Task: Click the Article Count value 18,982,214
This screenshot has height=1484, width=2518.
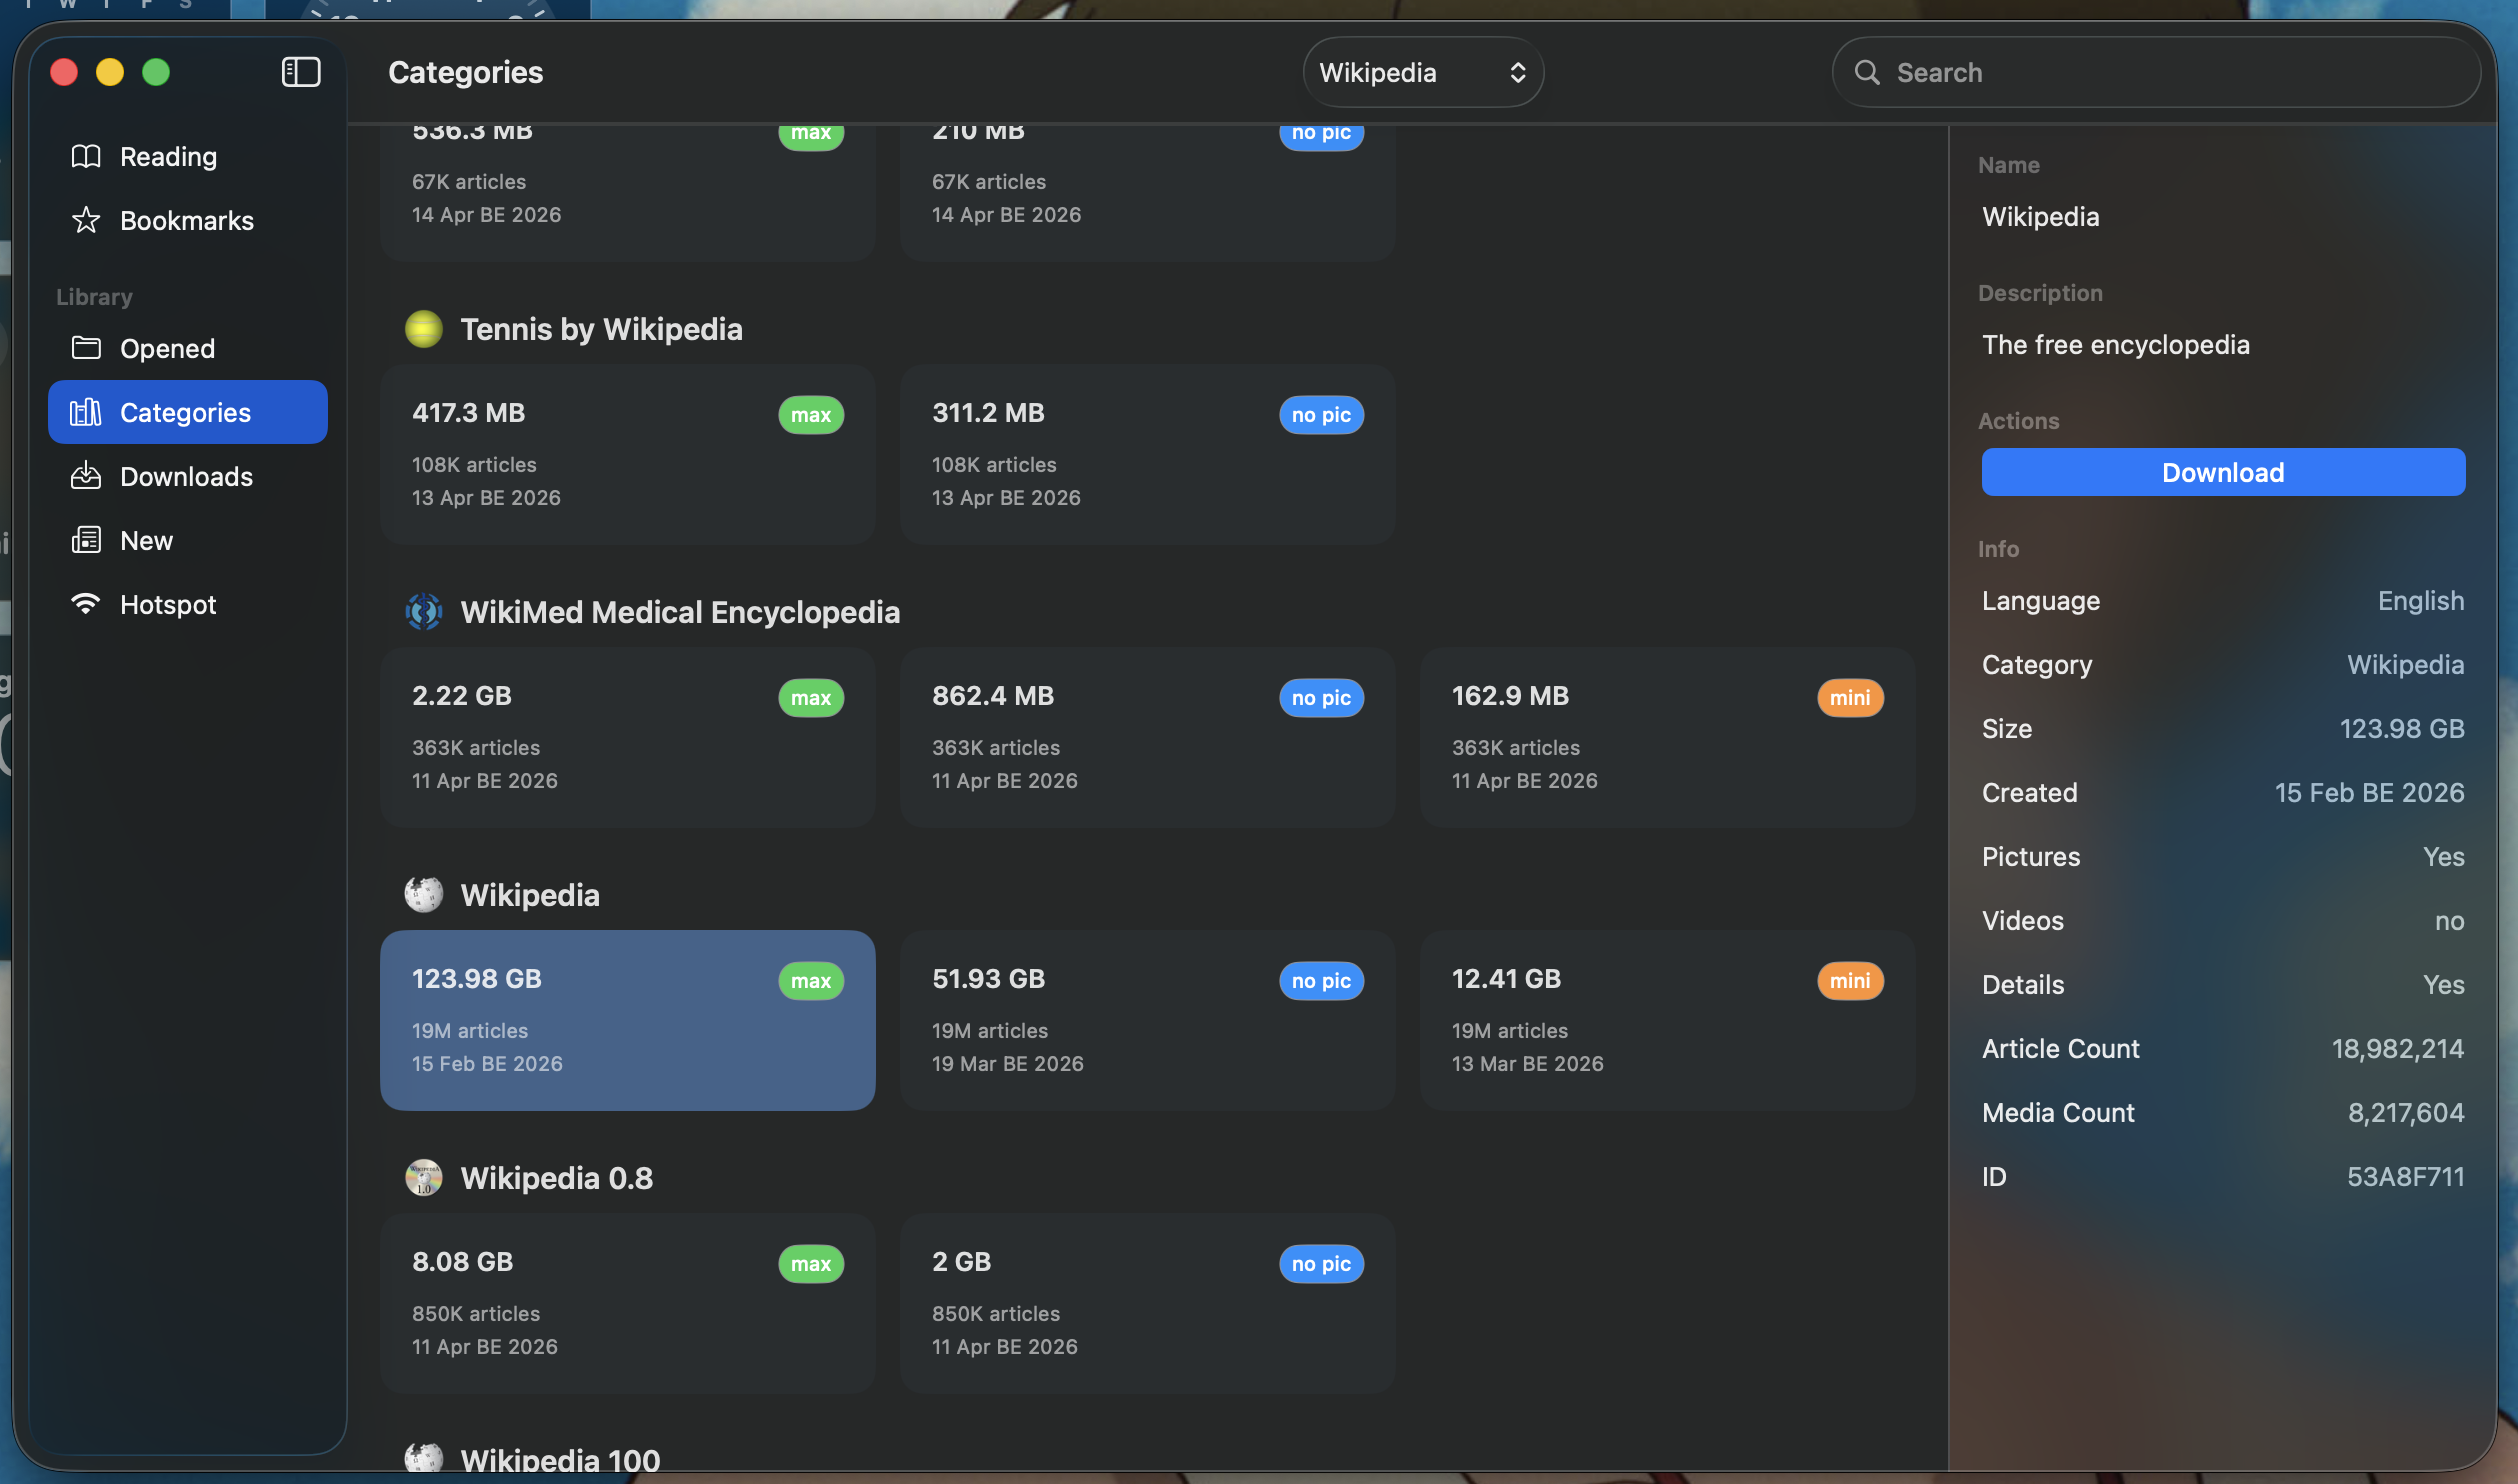Action: (x=2397, y=1048)
